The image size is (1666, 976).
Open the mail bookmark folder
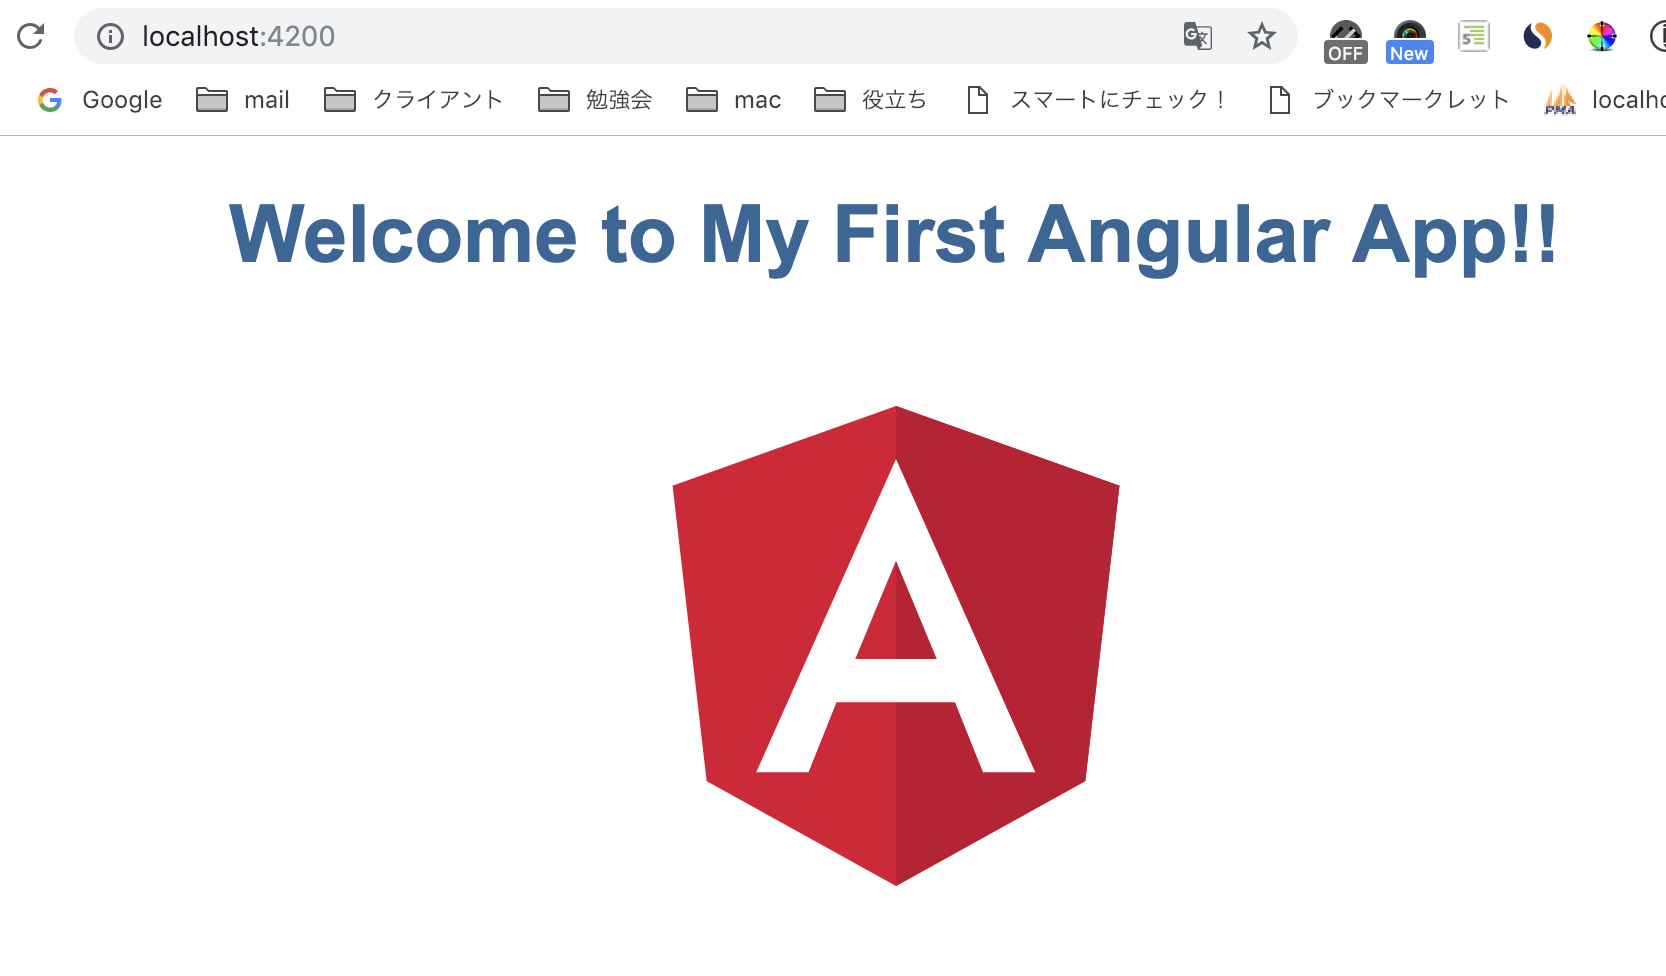pos(243,99)
